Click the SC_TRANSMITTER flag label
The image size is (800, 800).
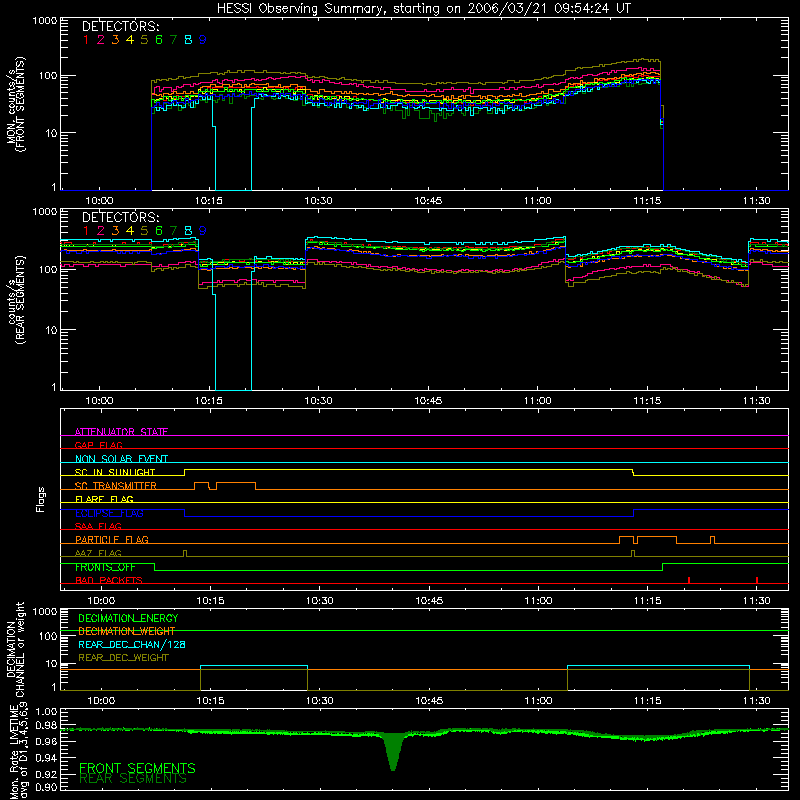tap(115, 485)
